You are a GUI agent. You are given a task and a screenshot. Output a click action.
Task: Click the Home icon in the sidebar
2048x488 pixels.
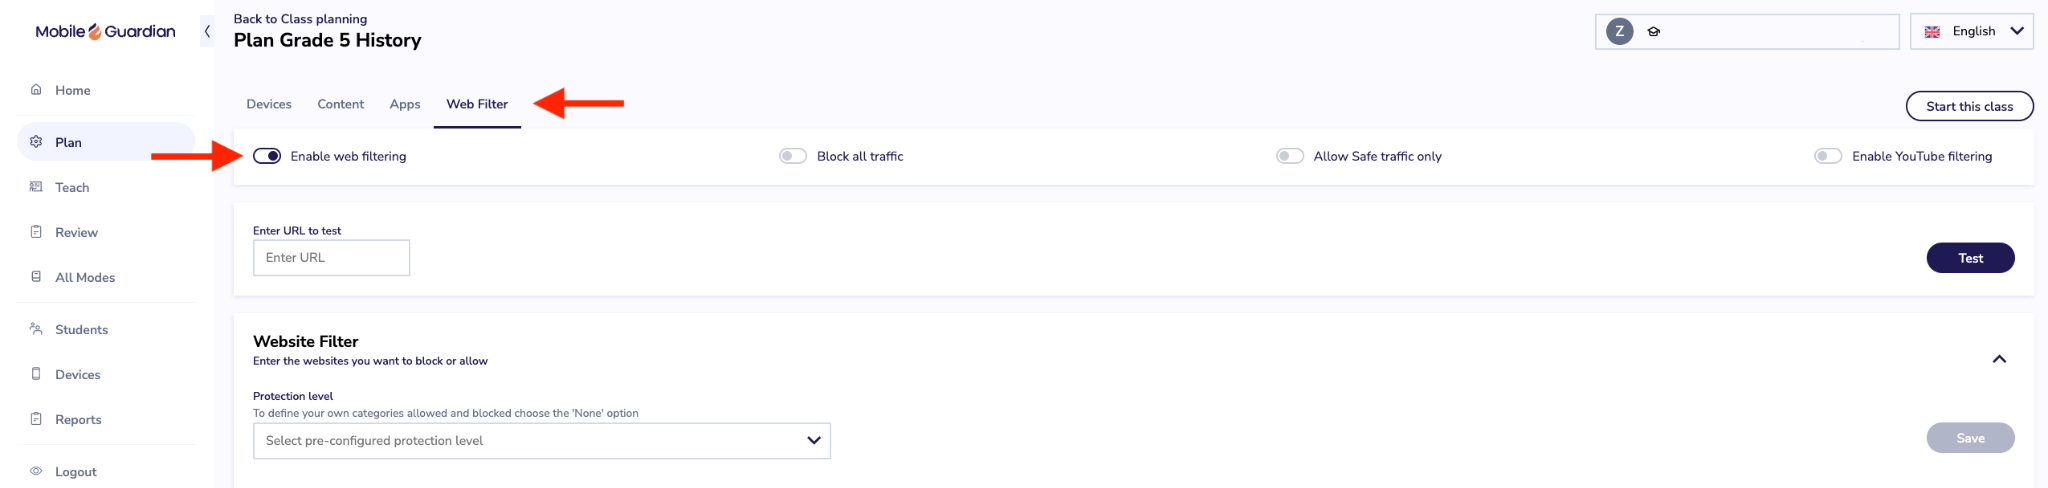tap(36, 89)
